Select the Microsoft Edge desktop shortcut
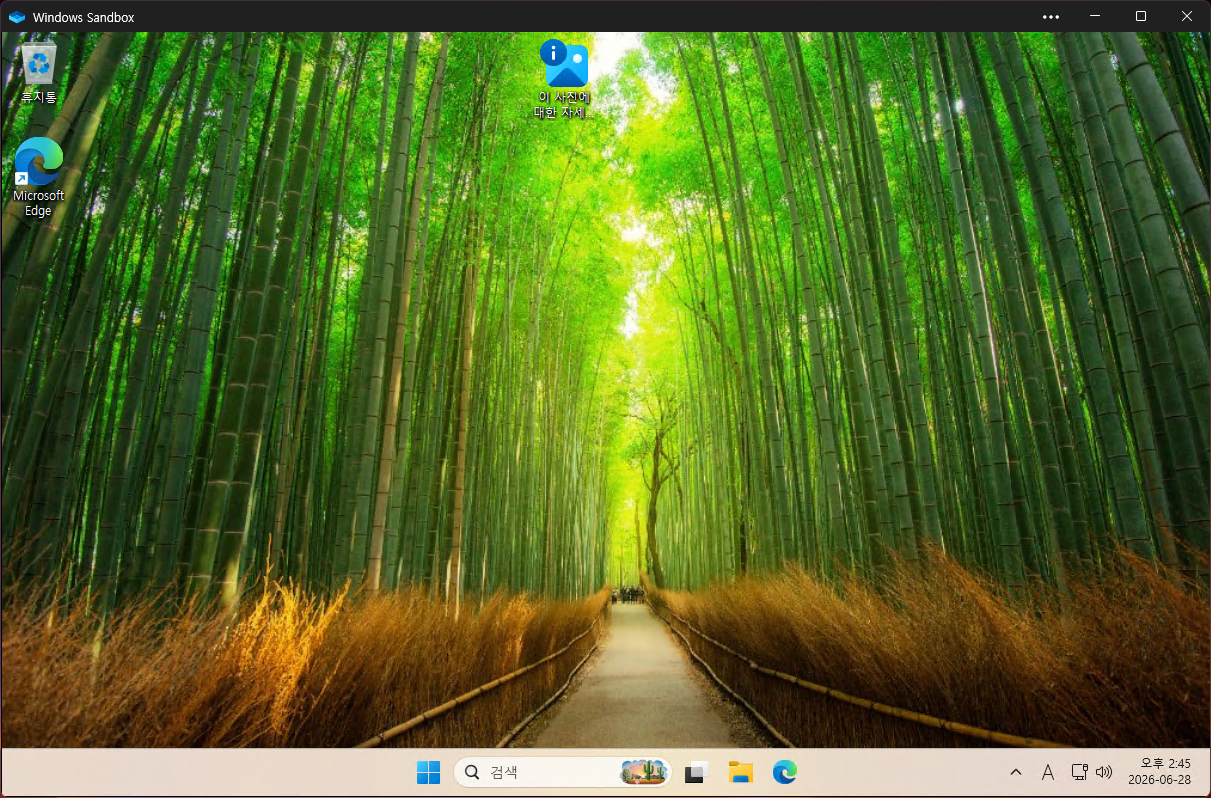 (x=39, y=177)
